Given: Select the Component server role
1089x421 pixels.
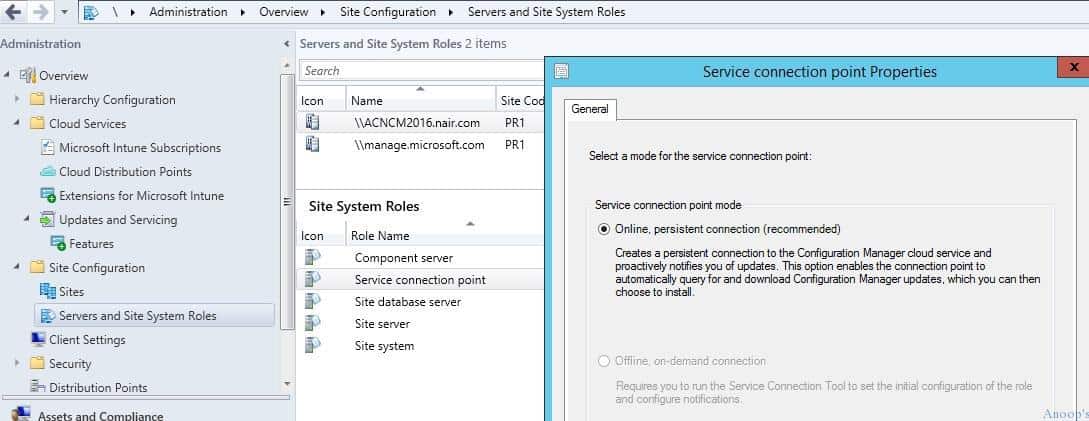Looking at the screenshot, I should [x=419, y=258].
